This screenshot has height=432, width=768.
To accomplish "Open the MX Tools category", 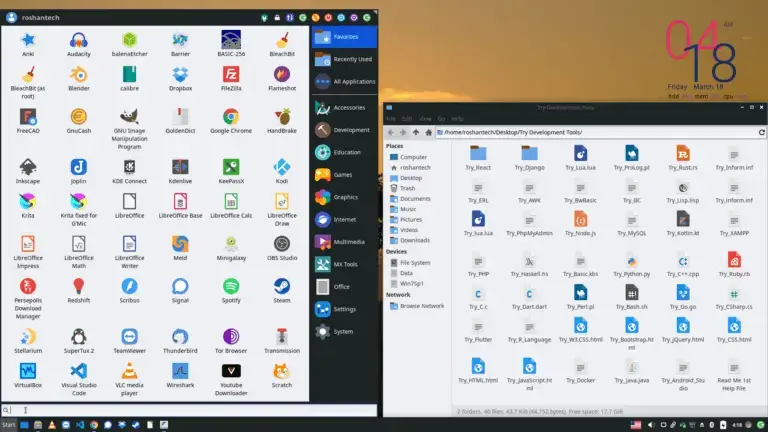I will tap(344, 264).
